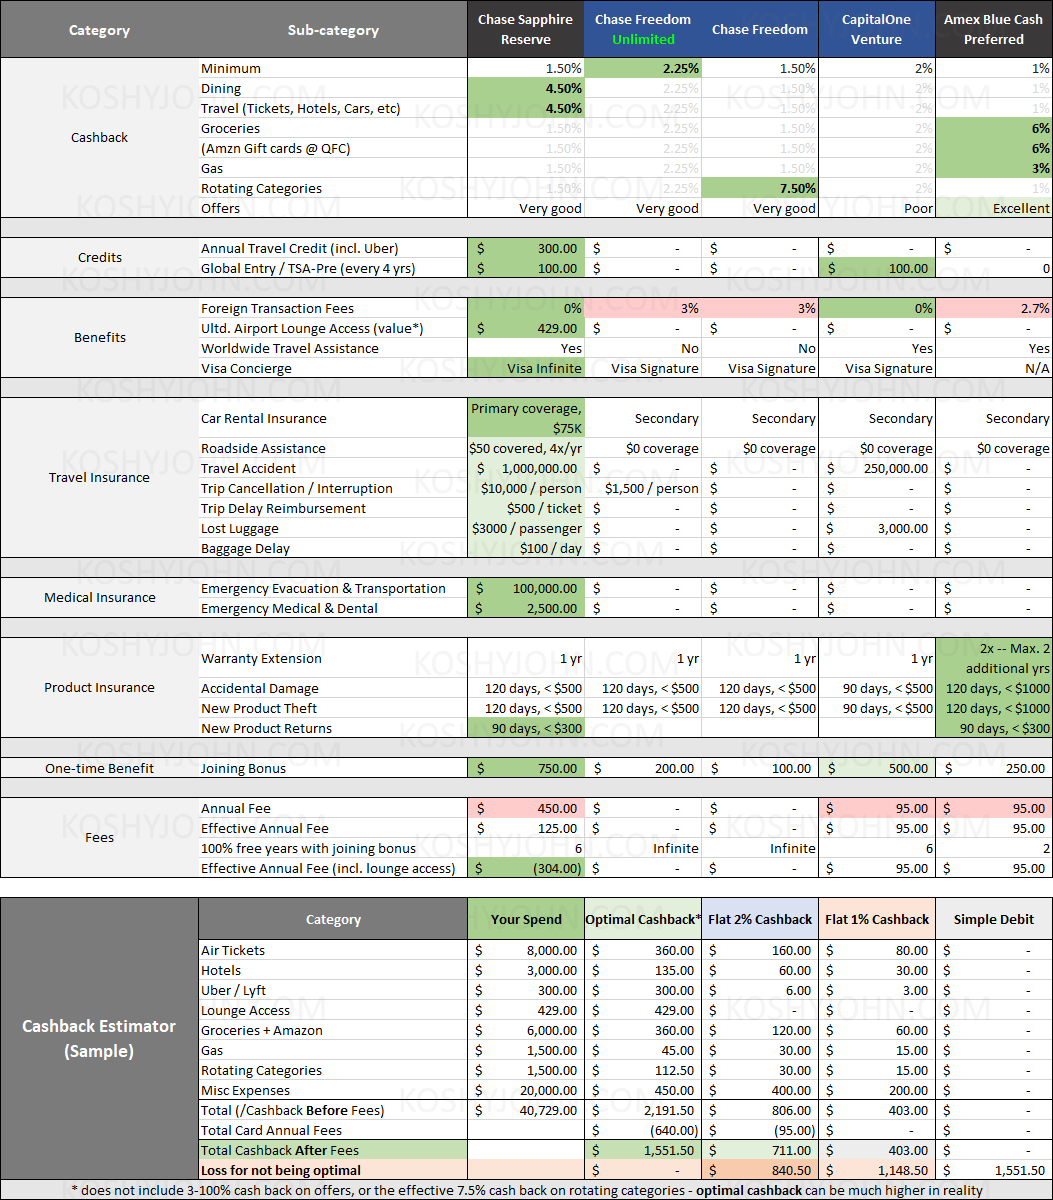The height and width of the screenshot is (1200, 1053).
Task: Select the 1,148.50 loss cell
Action: pyautogui.click(x=876, y=1170)
